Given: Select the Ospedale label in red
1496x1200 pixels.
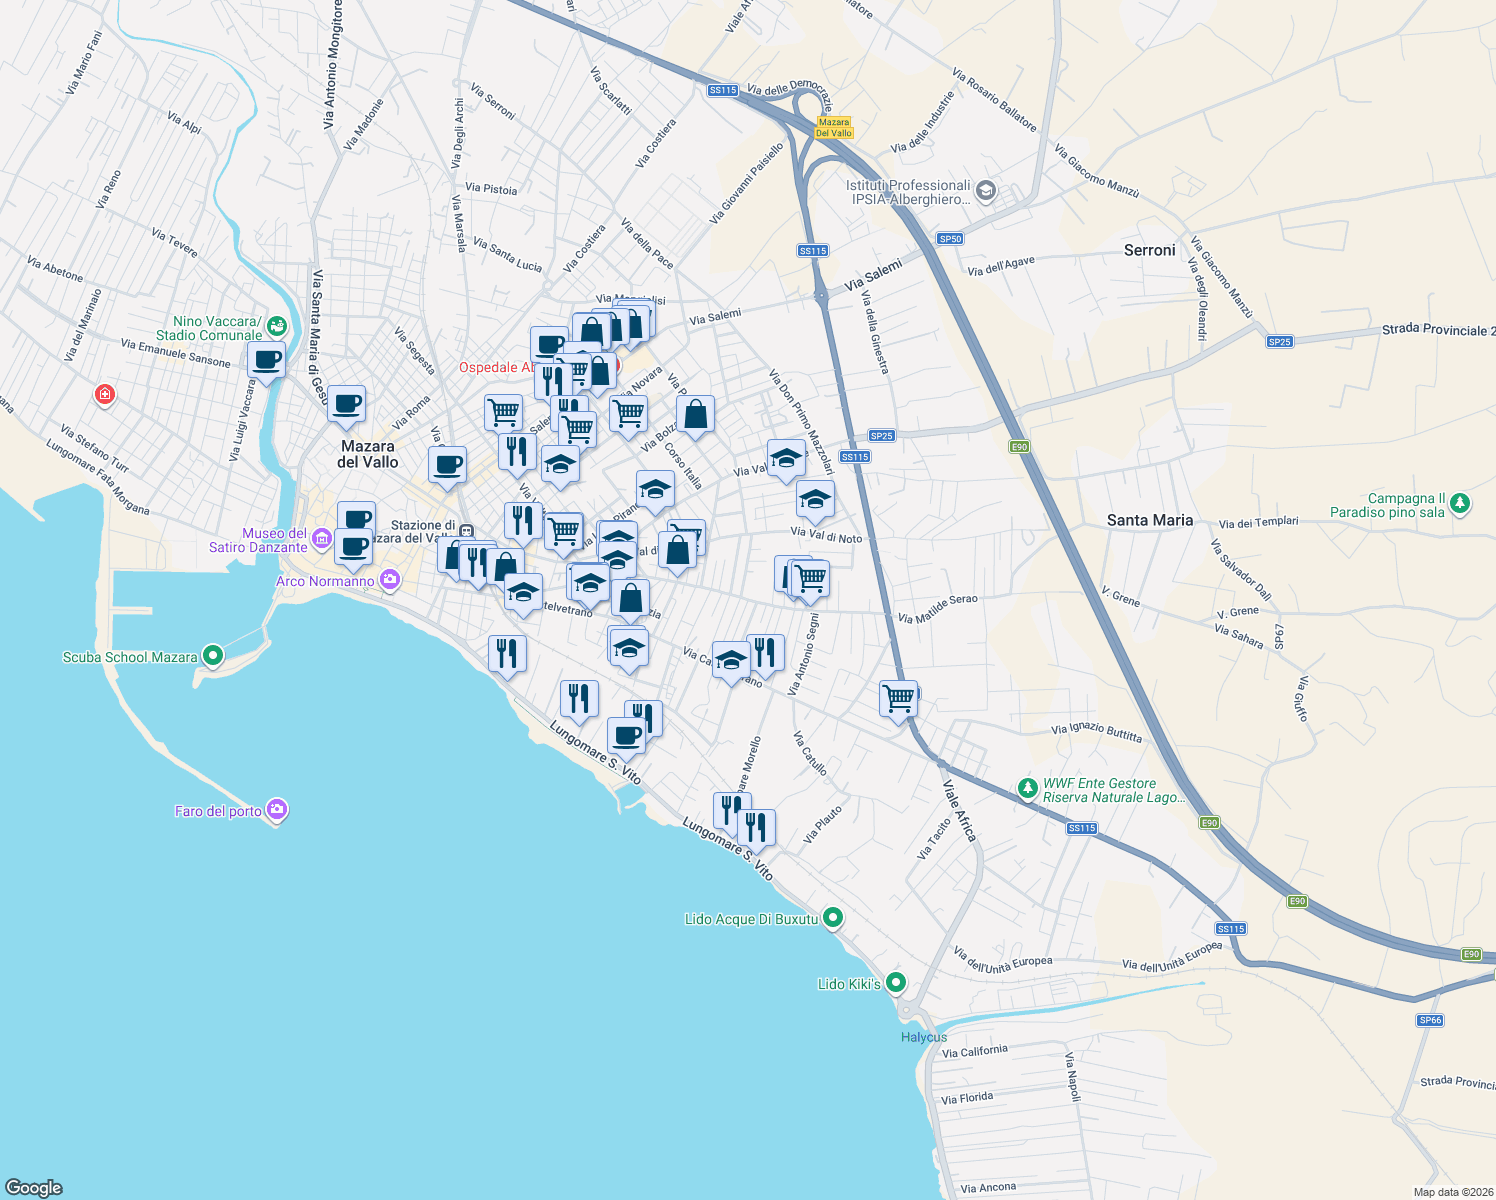Looking at the screenshot, I should pyautogui.click(x=497, y=367).
